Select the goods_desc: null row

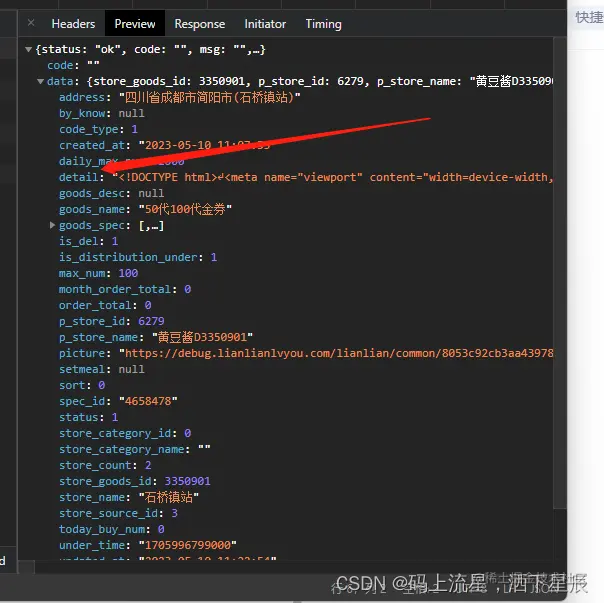click(x=112, y=193)
